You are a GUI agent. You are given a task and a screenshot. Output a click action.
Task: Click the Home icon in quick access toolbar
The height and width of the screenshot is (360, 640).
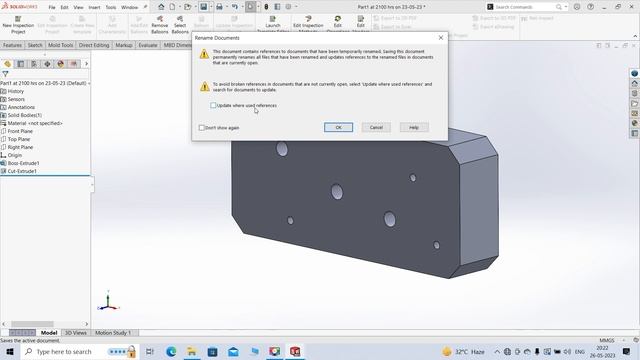[x=161, y=7]
